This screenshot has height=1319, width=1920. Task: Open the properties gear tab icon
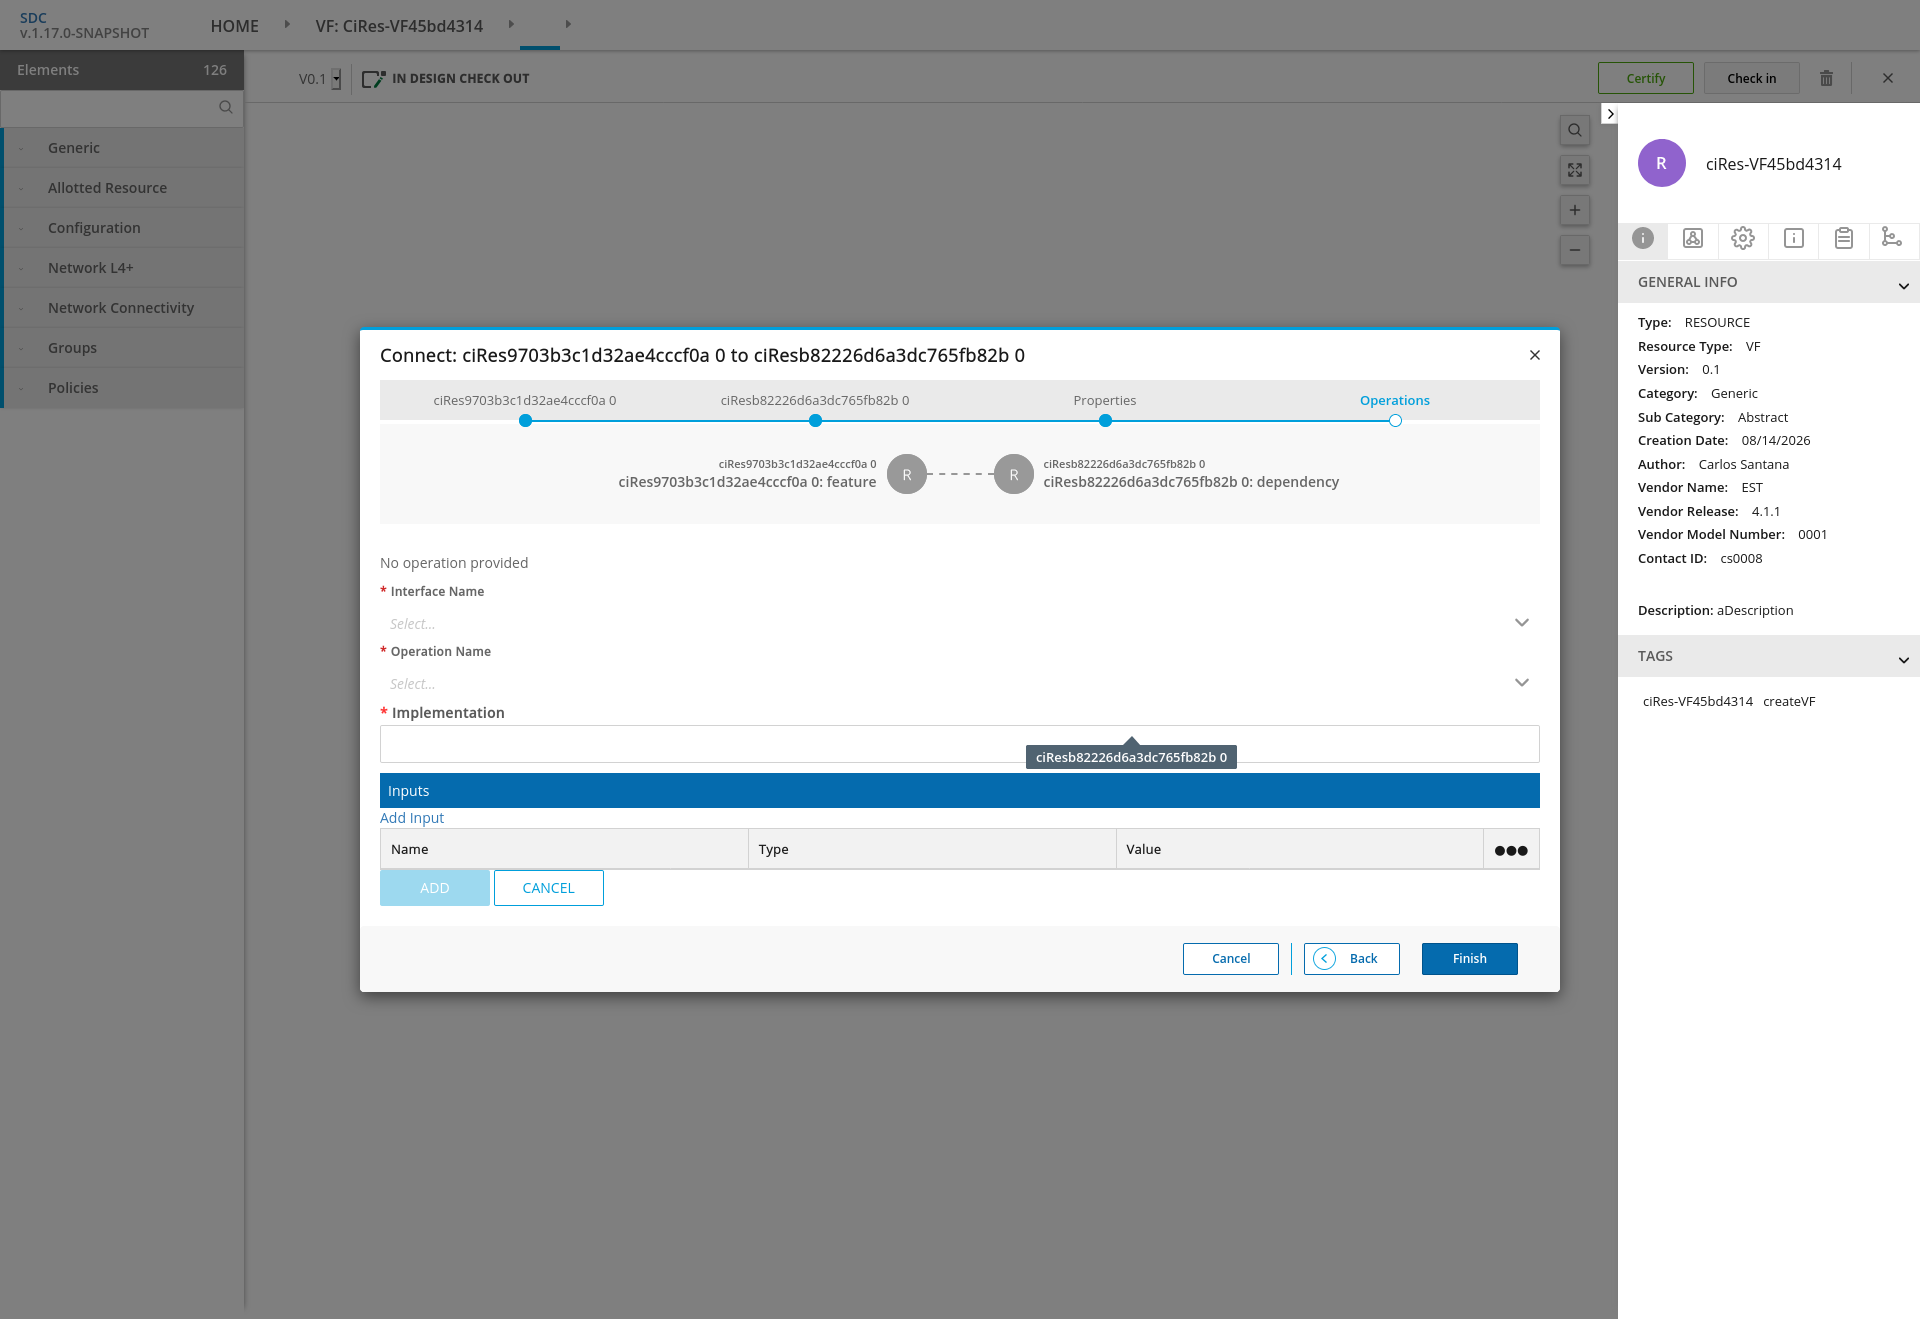1743,238
